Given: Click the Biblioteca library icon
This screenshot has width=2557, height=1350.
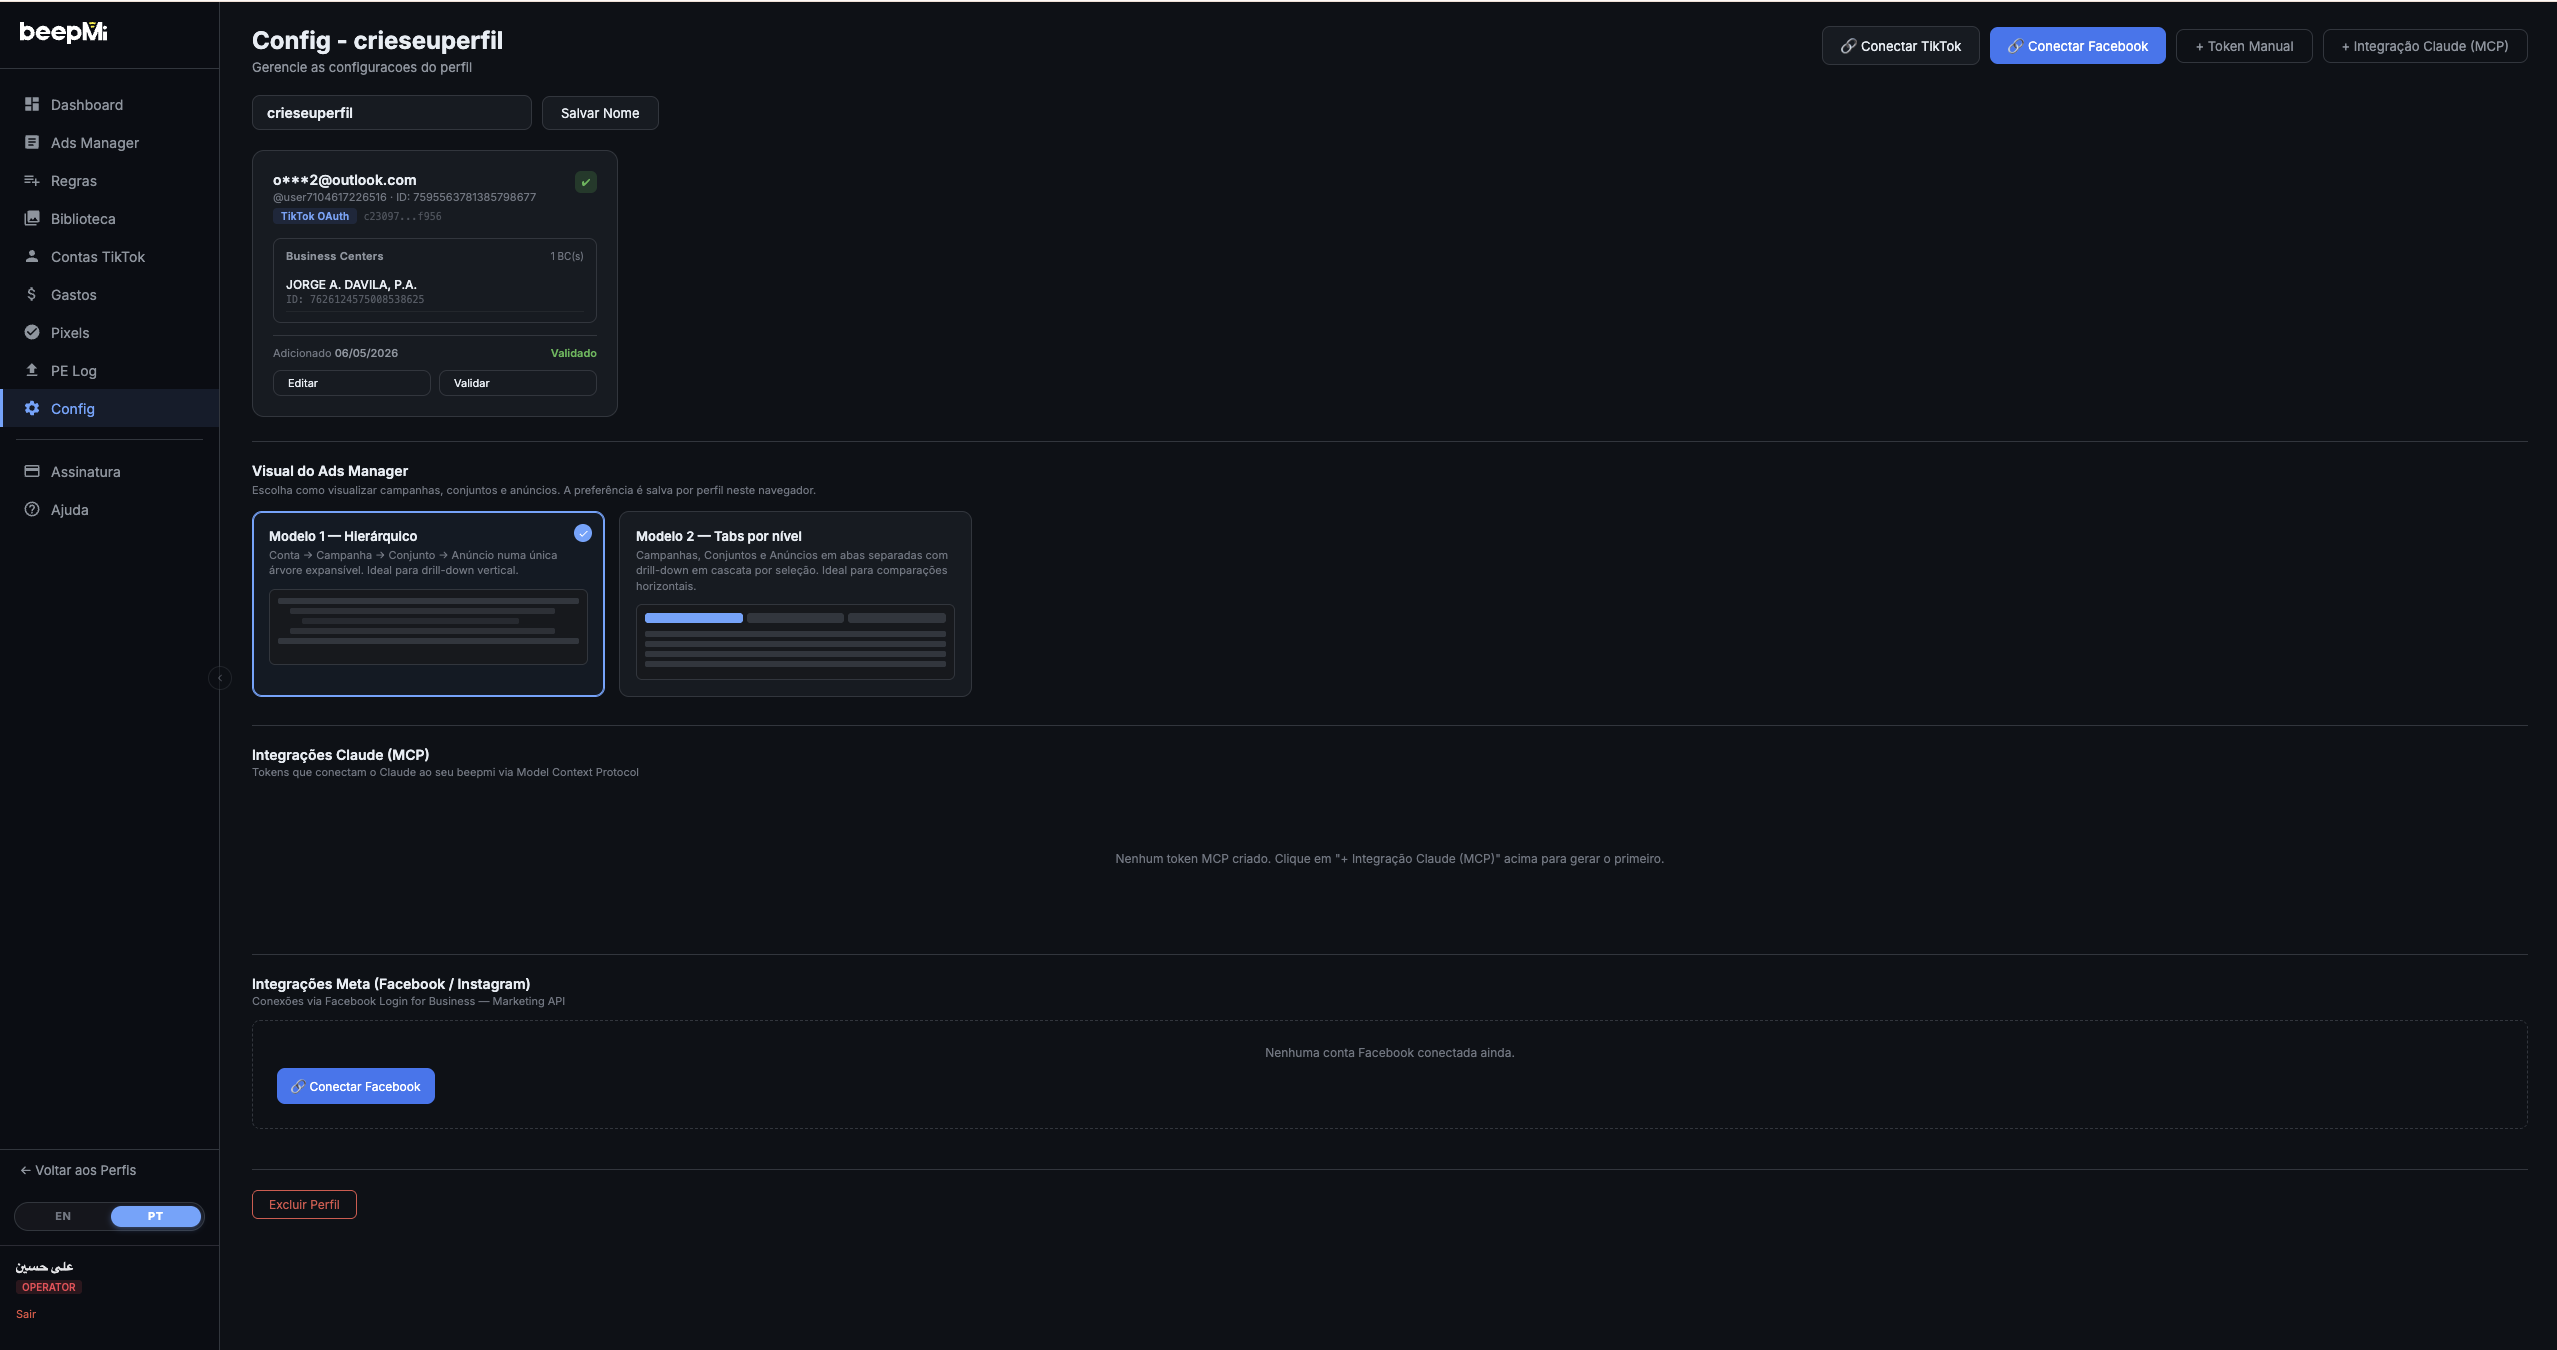Looking at the screenshot, I should tap(32, 218).
